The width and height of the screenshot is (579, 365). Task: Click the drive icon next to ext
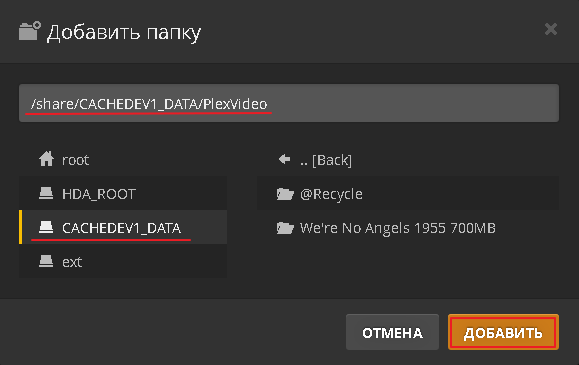click(46, 261)
